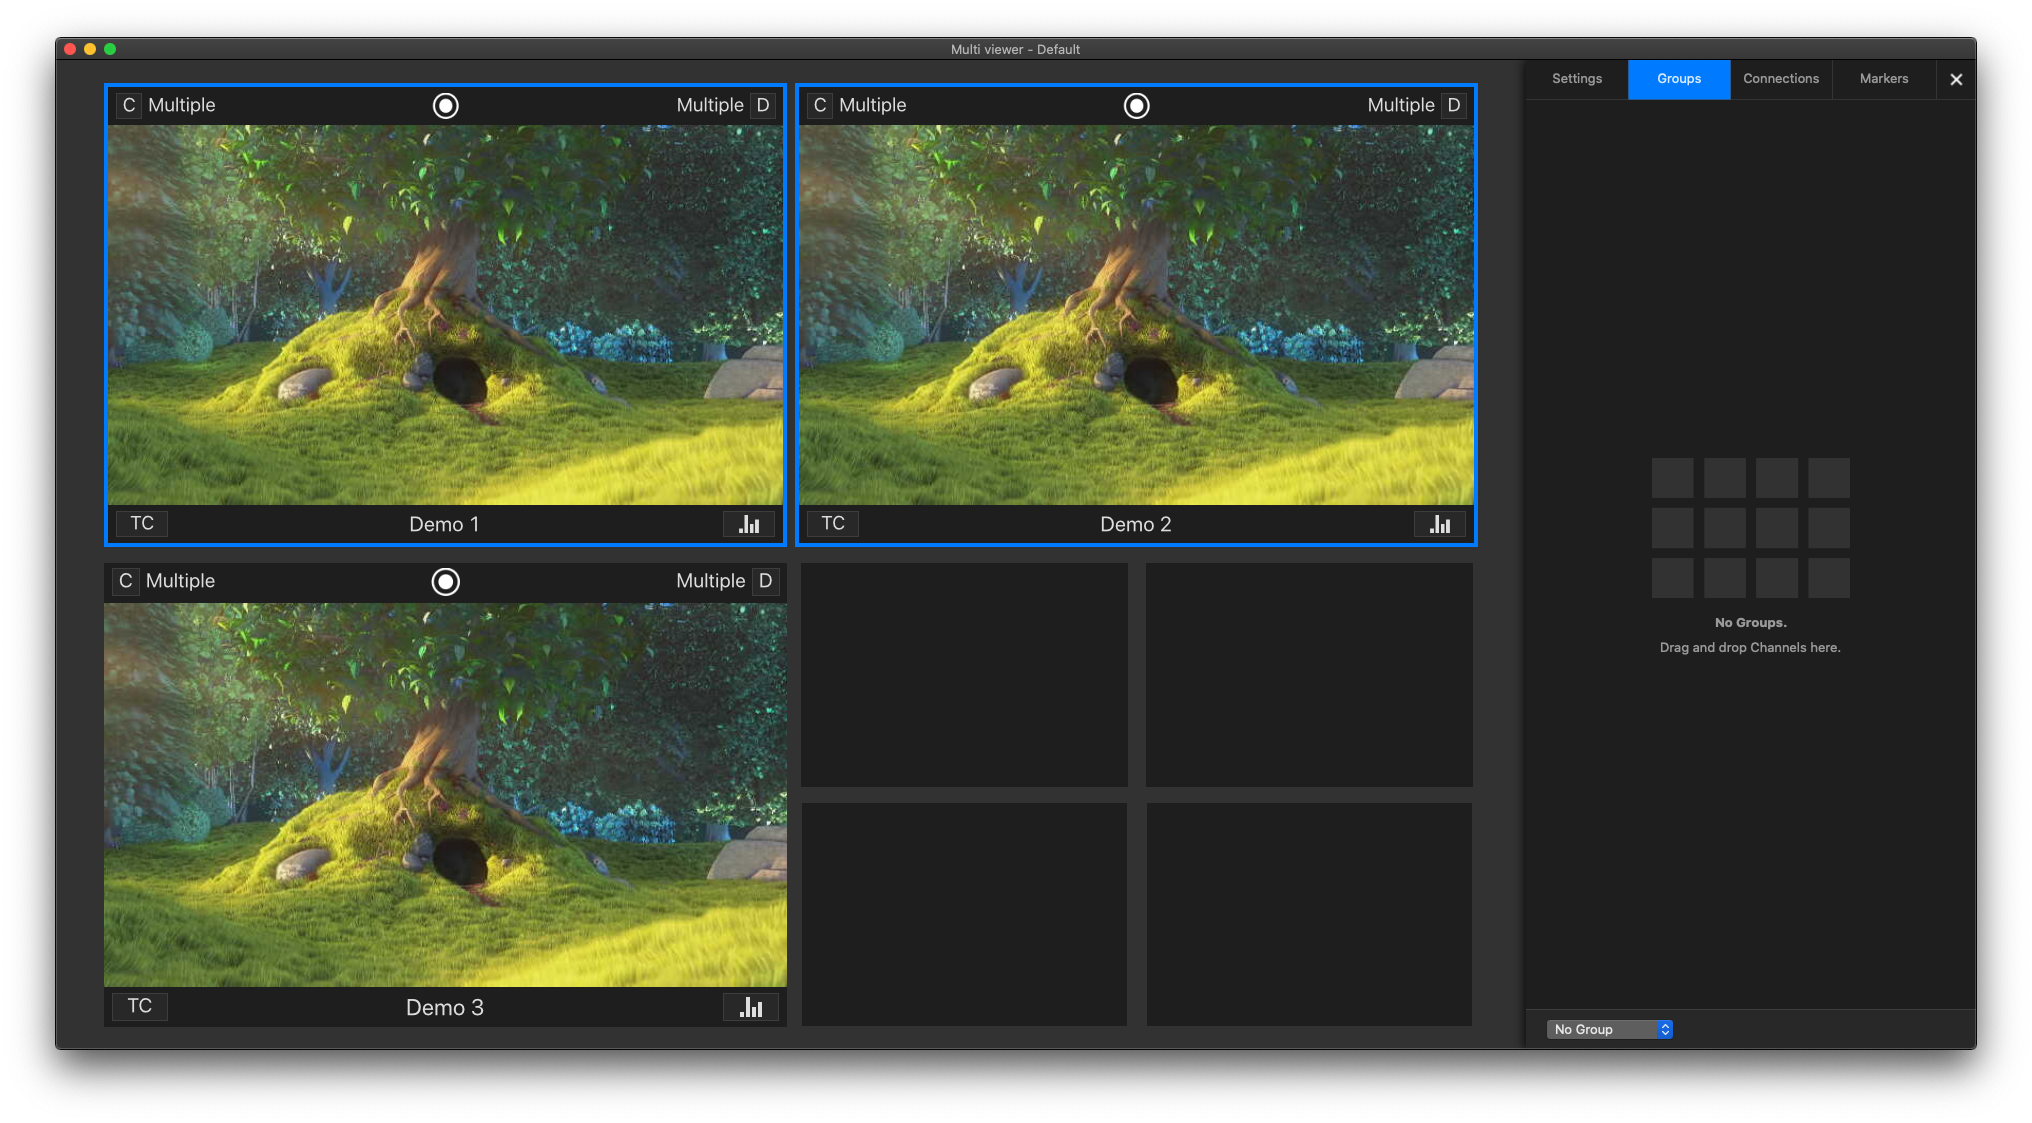Image resolution: width=2032 pixels, height=1123 pixels.
Task: Toggle the TC timecode button on Demo 2
Action: click(x=833, y=523)
